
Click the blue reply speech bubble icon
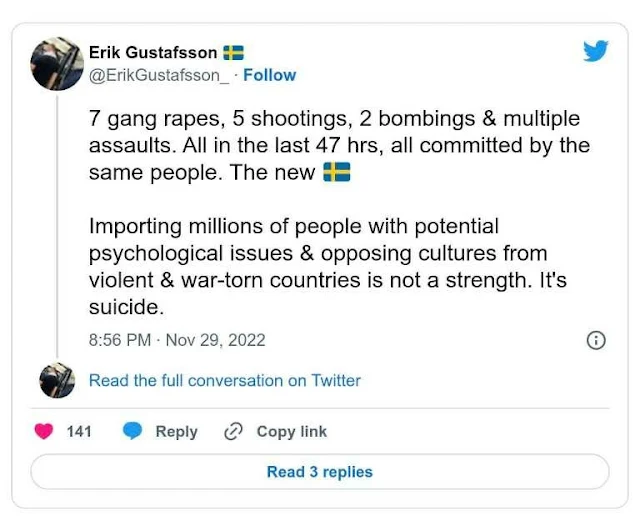click(x=132, y=431)
